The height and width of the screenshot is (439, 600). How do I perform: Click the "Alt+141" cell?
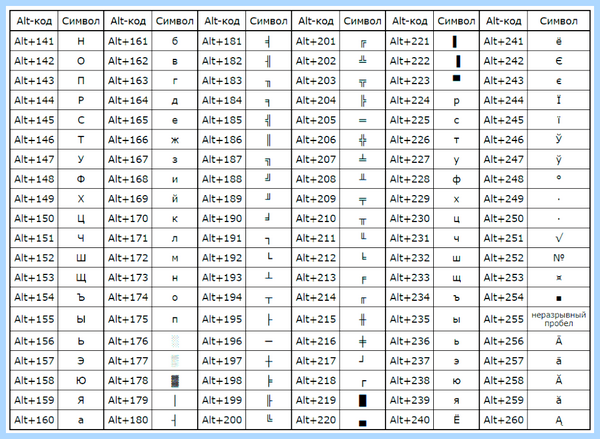(34, 41)
